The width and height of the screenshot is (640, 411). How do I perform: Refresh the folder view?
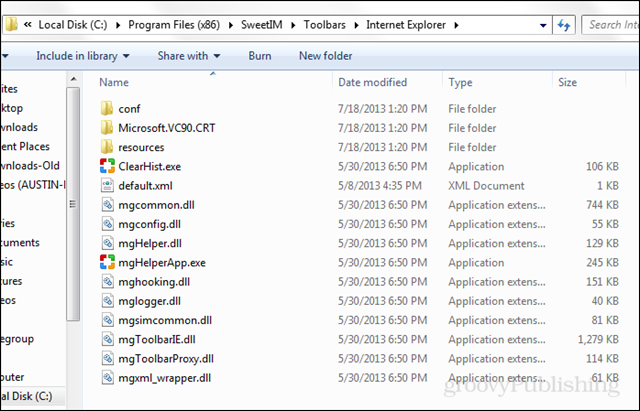pos(564,25)
